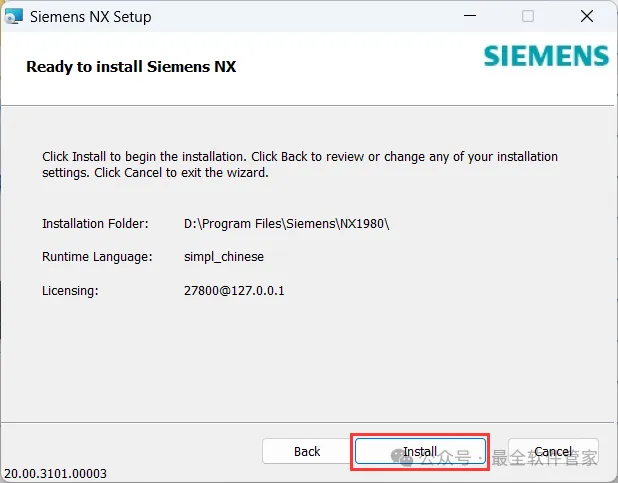This screenshot has width=618, height=483.
Task: Click the licensing value 27800@127.0.0.1
Action: point(234,291)
